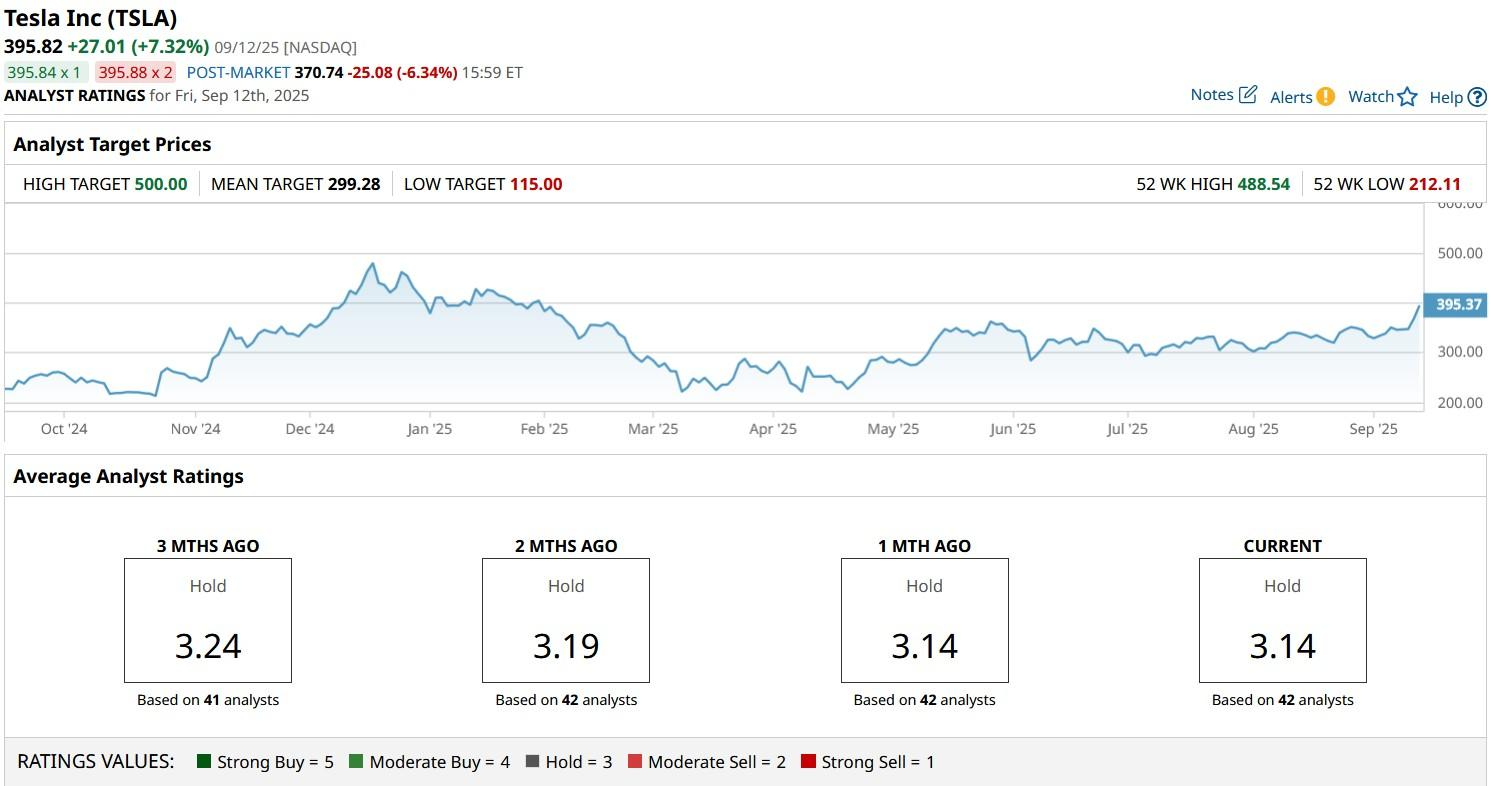Select the CURRENT Hold 3.14 rating box
1491x786 pixels.
[x=1282, y=620]
